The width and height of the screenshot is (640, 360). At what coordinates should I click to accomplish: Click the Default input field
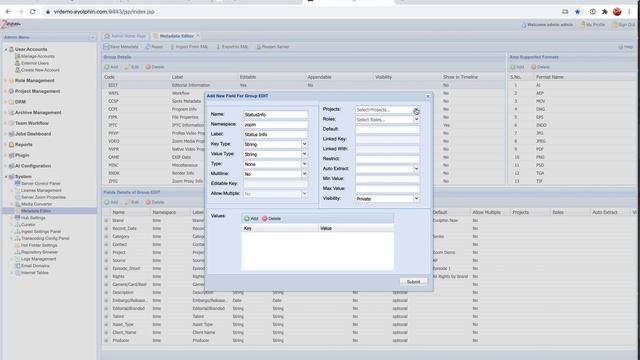tap(387, 129)
